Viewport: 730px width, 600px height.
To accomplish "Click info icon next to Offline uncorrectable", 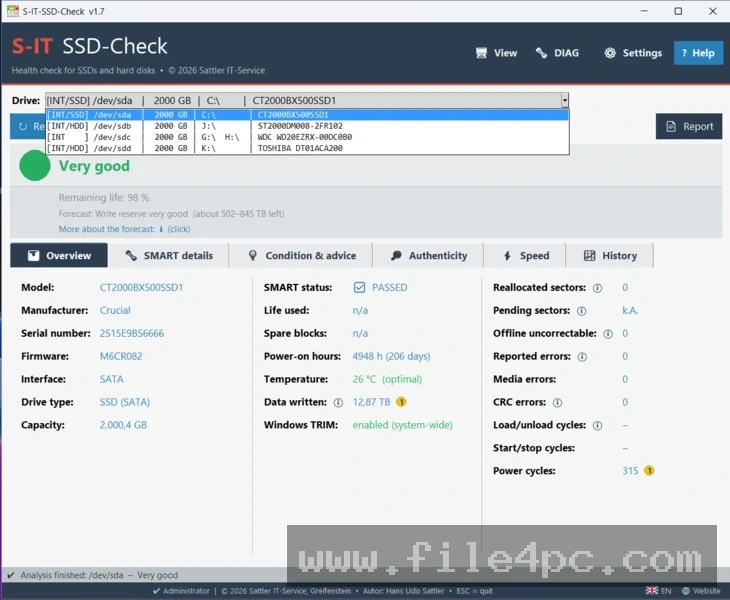I will coord(608,334).
